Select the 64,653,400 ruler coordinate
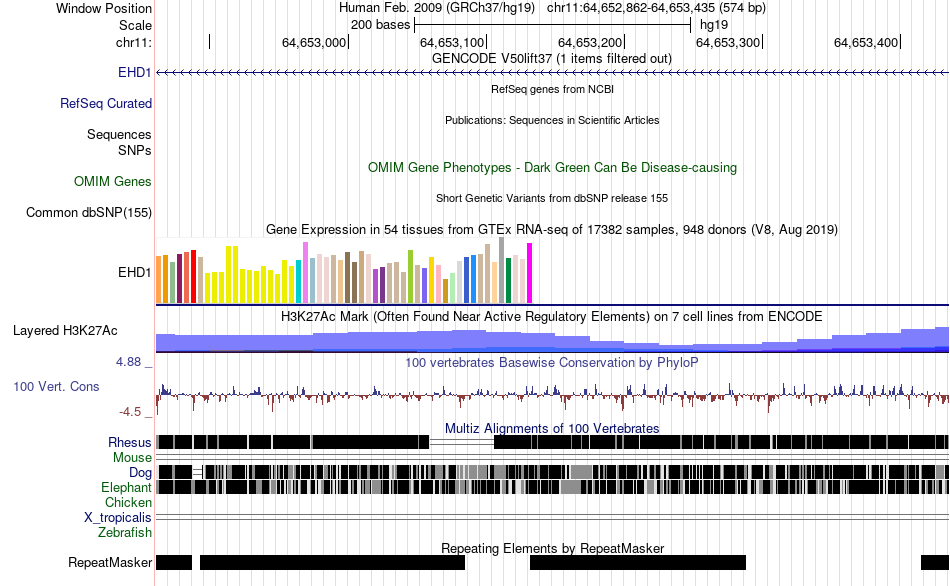 click(x=866, y=42)
